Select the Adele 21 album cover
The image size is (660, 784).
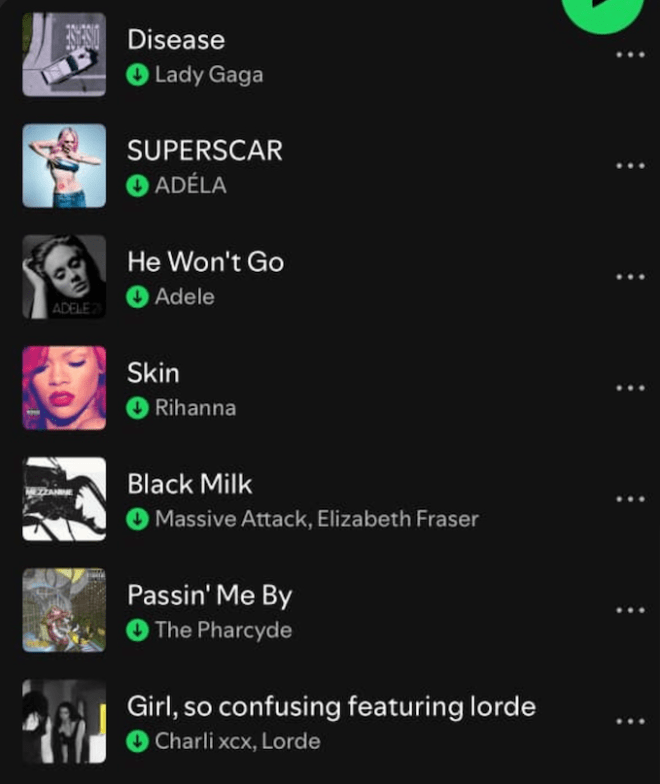[x=64, y=276]
